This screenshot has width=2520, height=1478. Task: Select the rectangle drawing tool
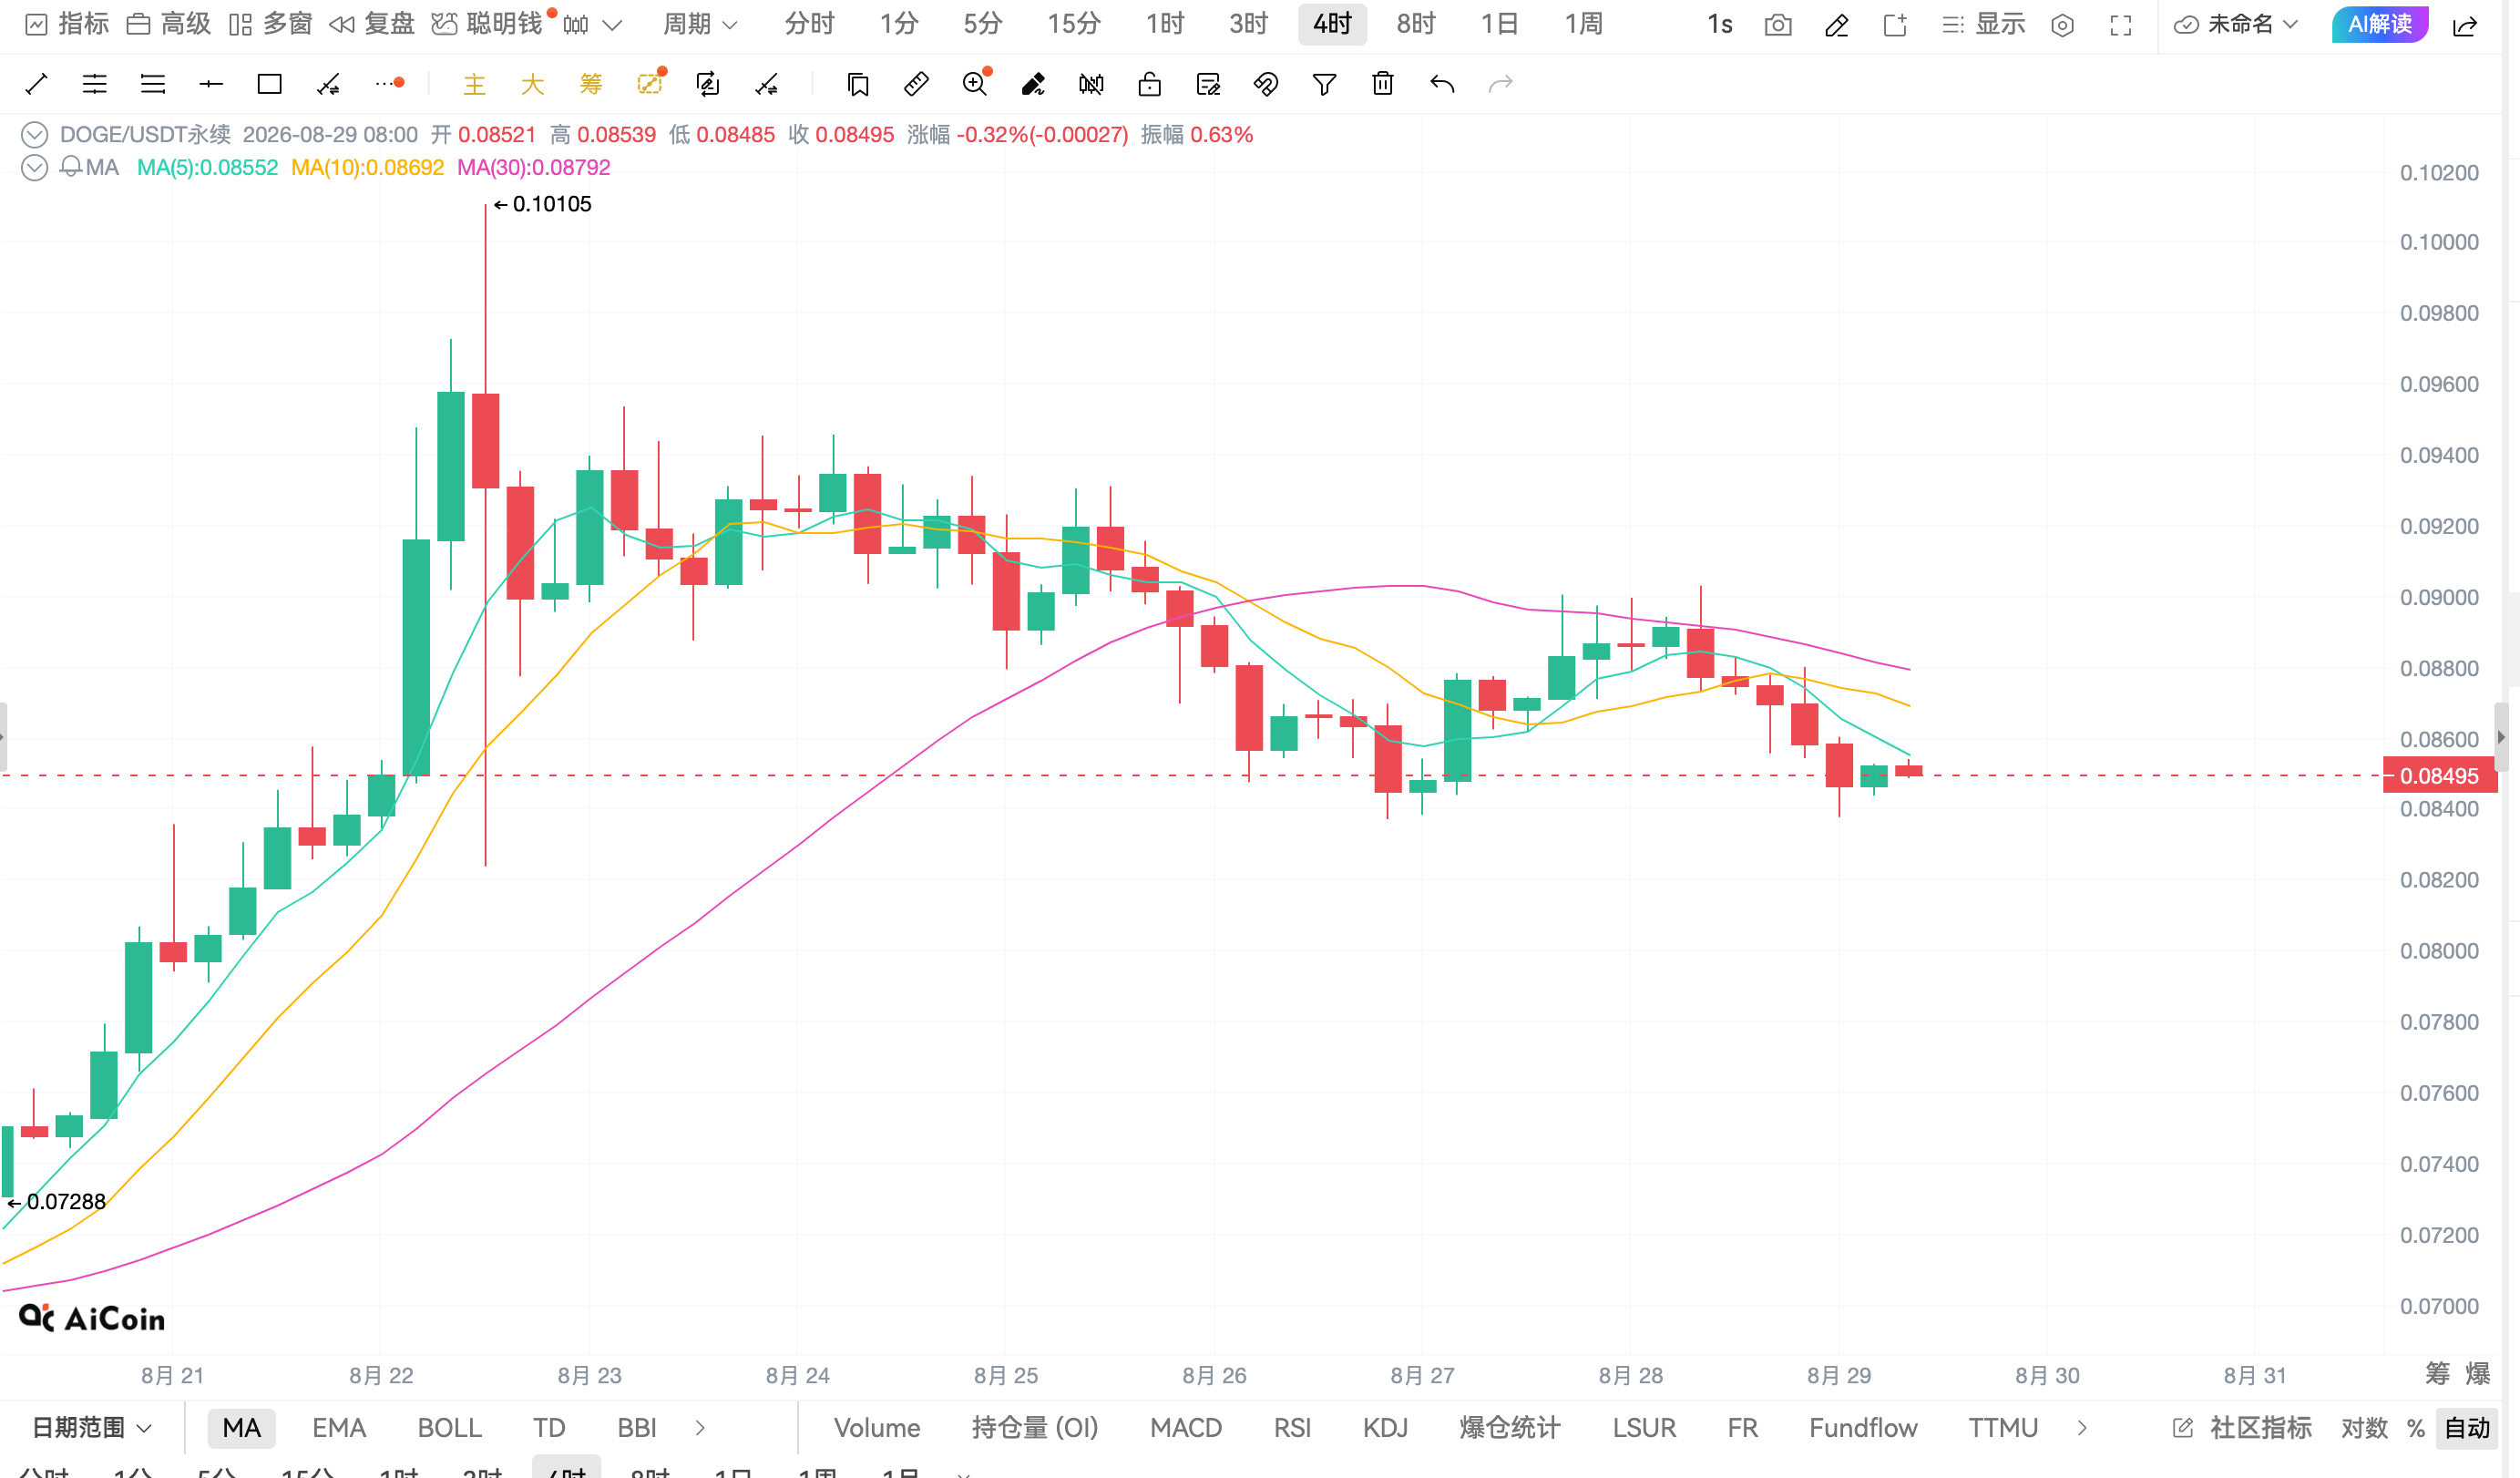point(269,84)
